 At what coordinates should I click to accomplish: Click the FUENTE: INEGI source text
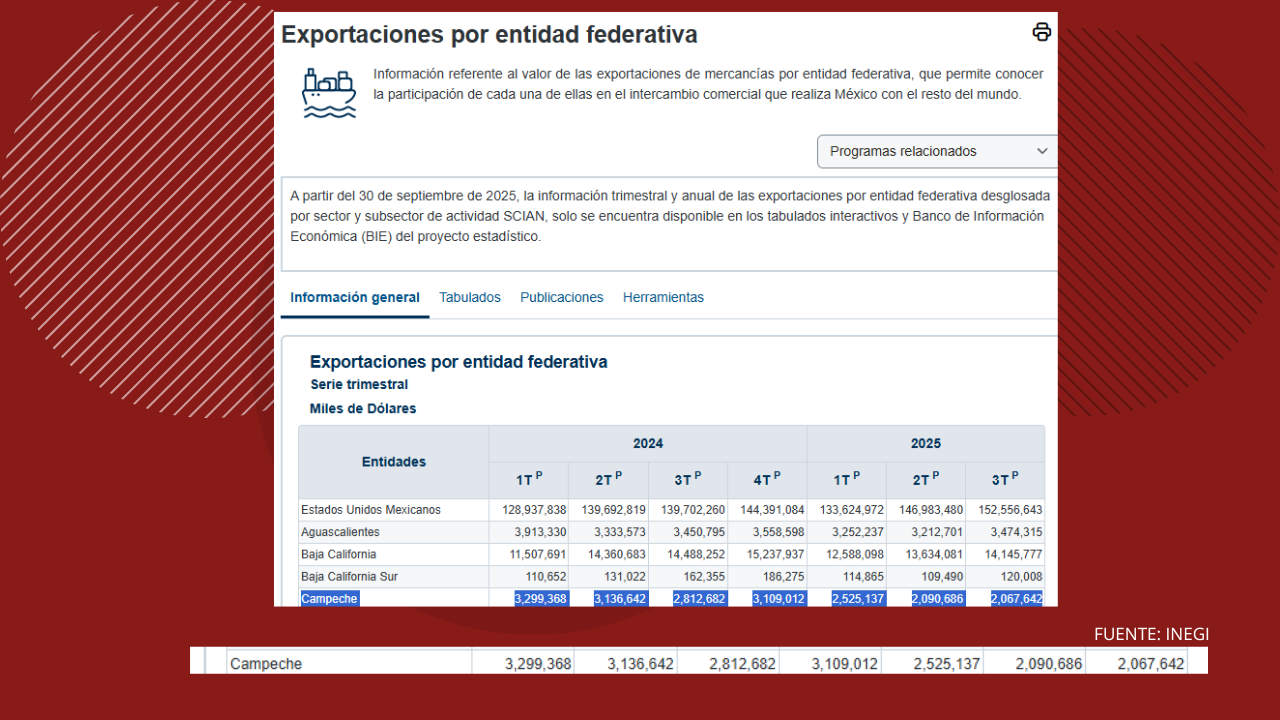click(1151, 634)
